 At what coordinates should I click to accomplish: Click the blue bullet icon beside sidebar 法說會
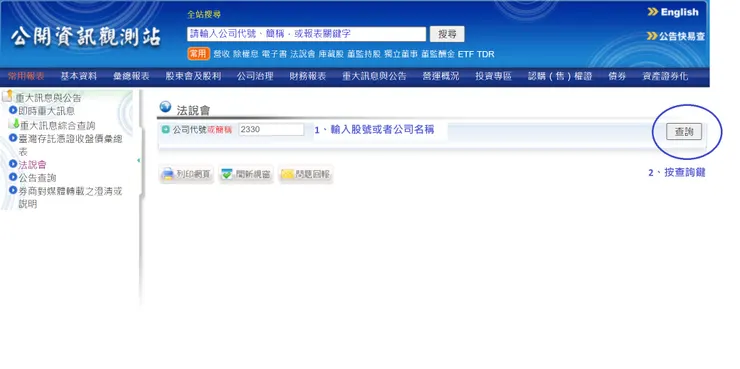pyautogui.click(x=13, y=164)
